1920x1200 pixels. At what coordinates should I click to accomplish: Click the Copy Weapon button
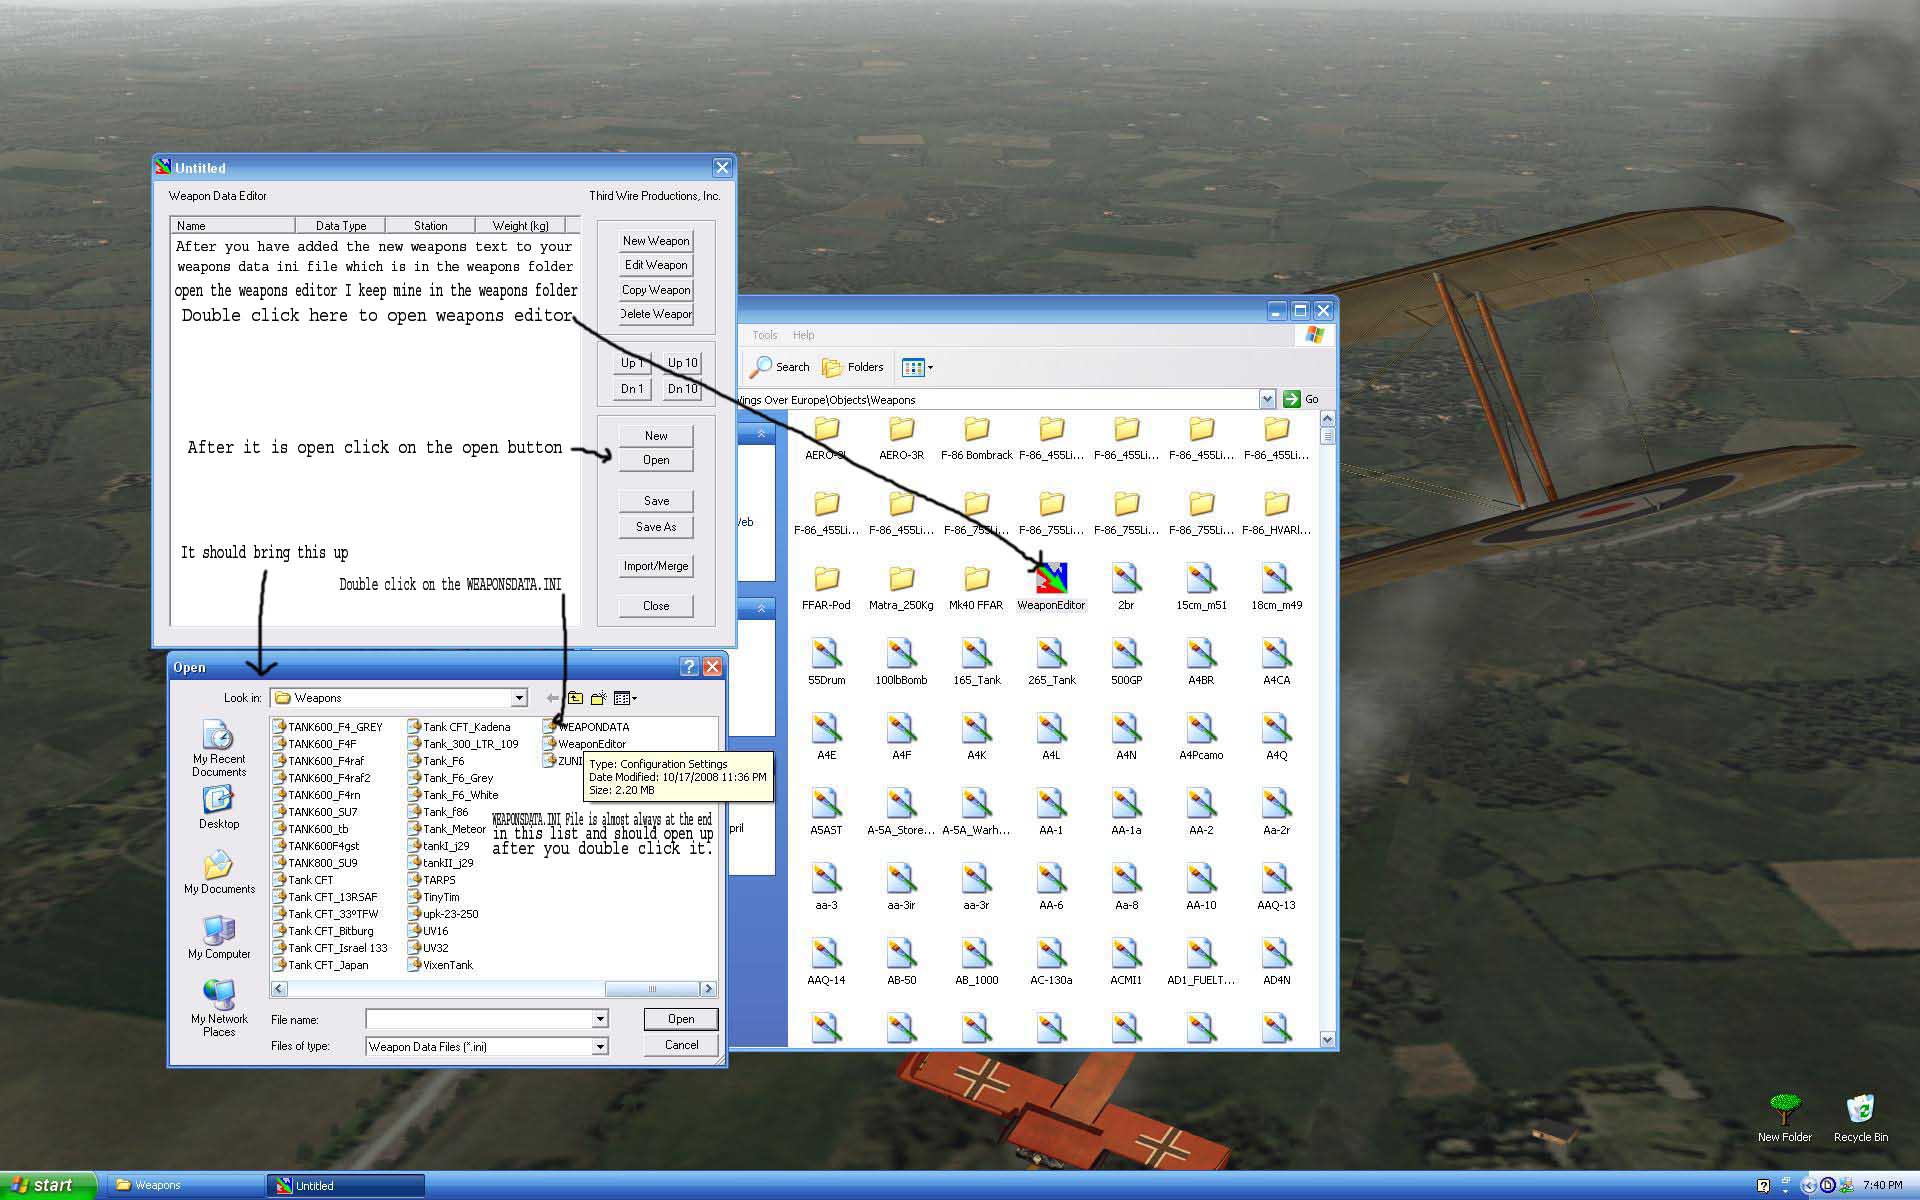click(x=656, y=290)
